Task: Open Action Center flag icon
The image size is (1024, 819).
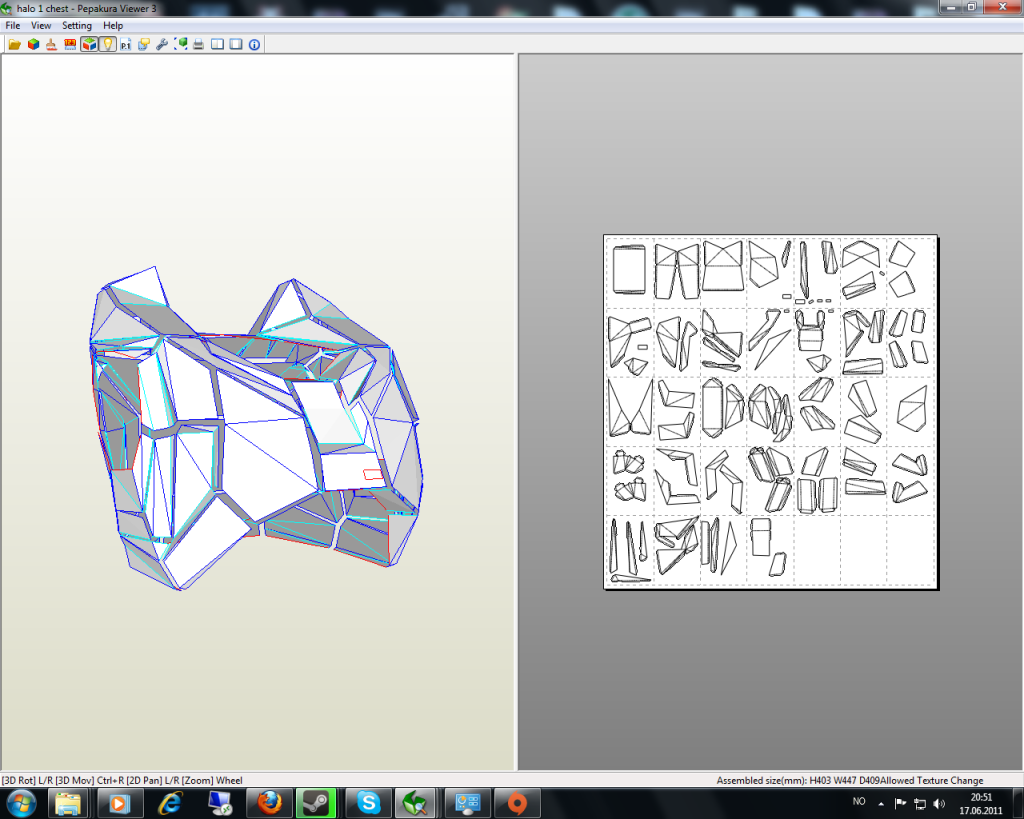Action: [900, 803]
